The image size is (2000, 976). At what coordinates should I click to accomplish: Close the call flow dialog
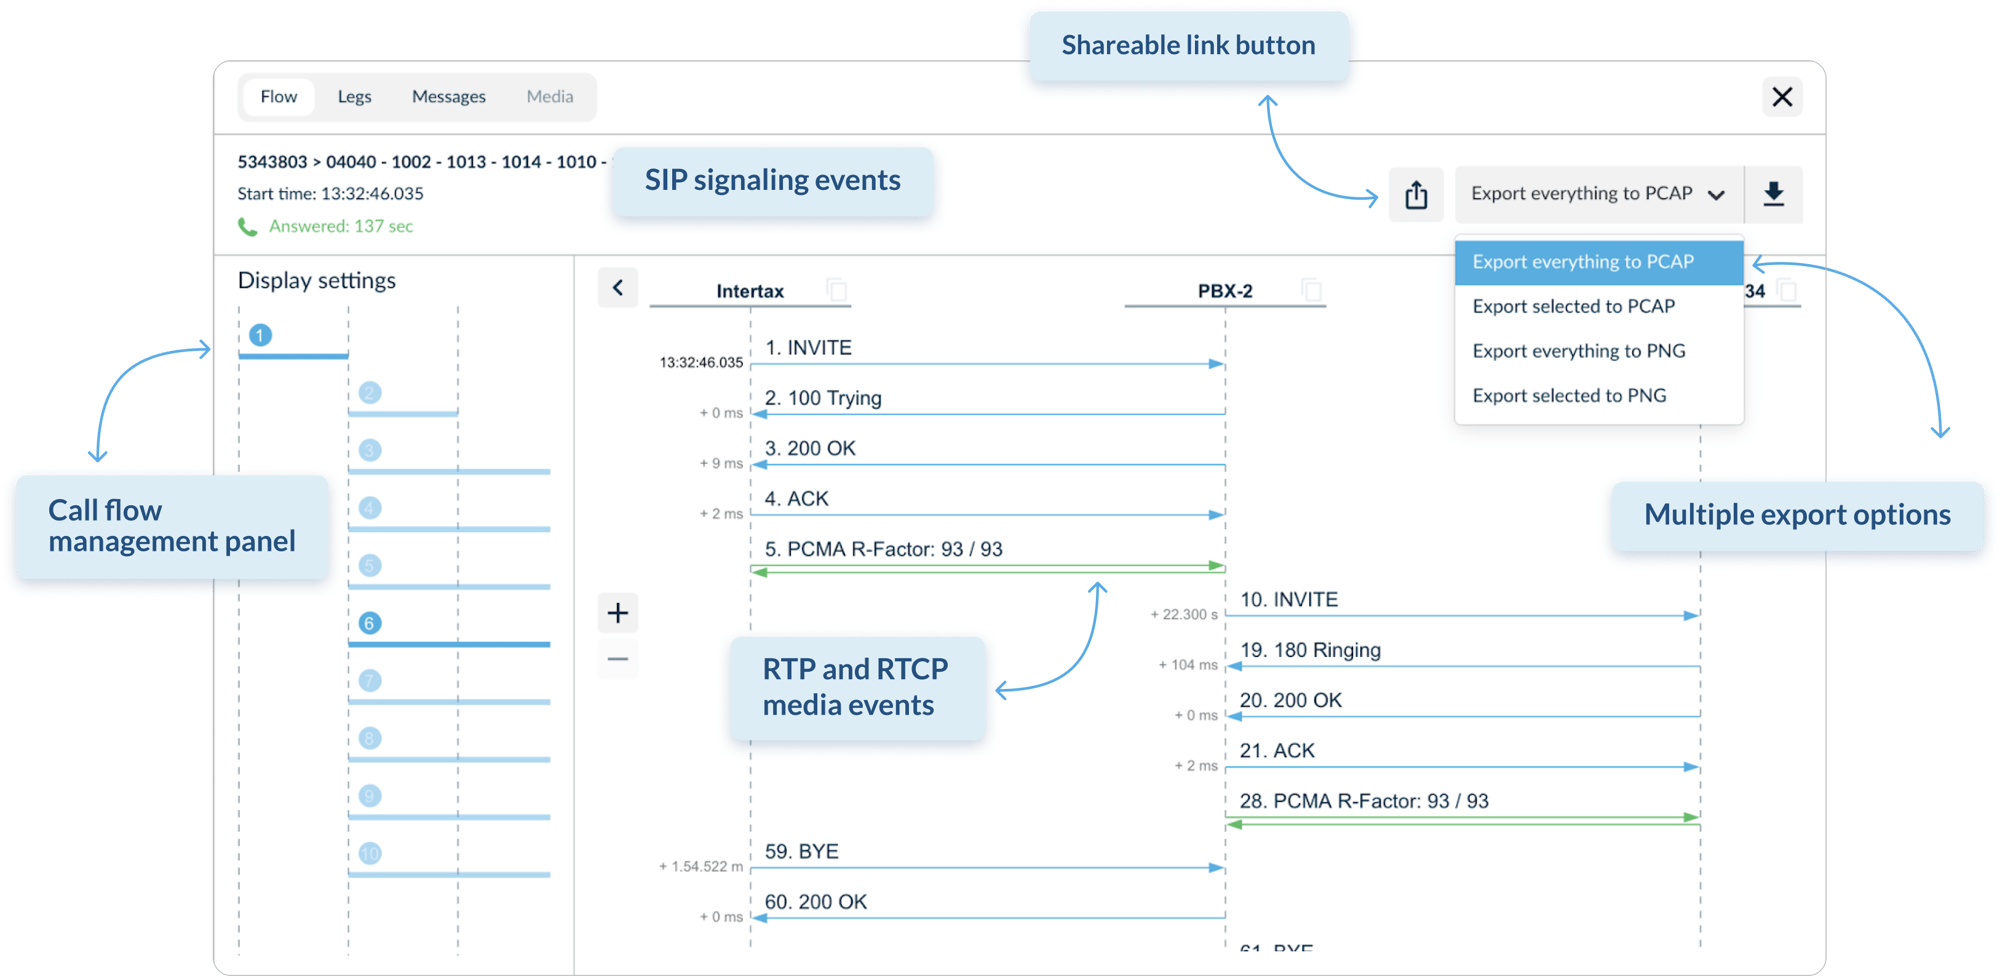tap(1782, 97)
